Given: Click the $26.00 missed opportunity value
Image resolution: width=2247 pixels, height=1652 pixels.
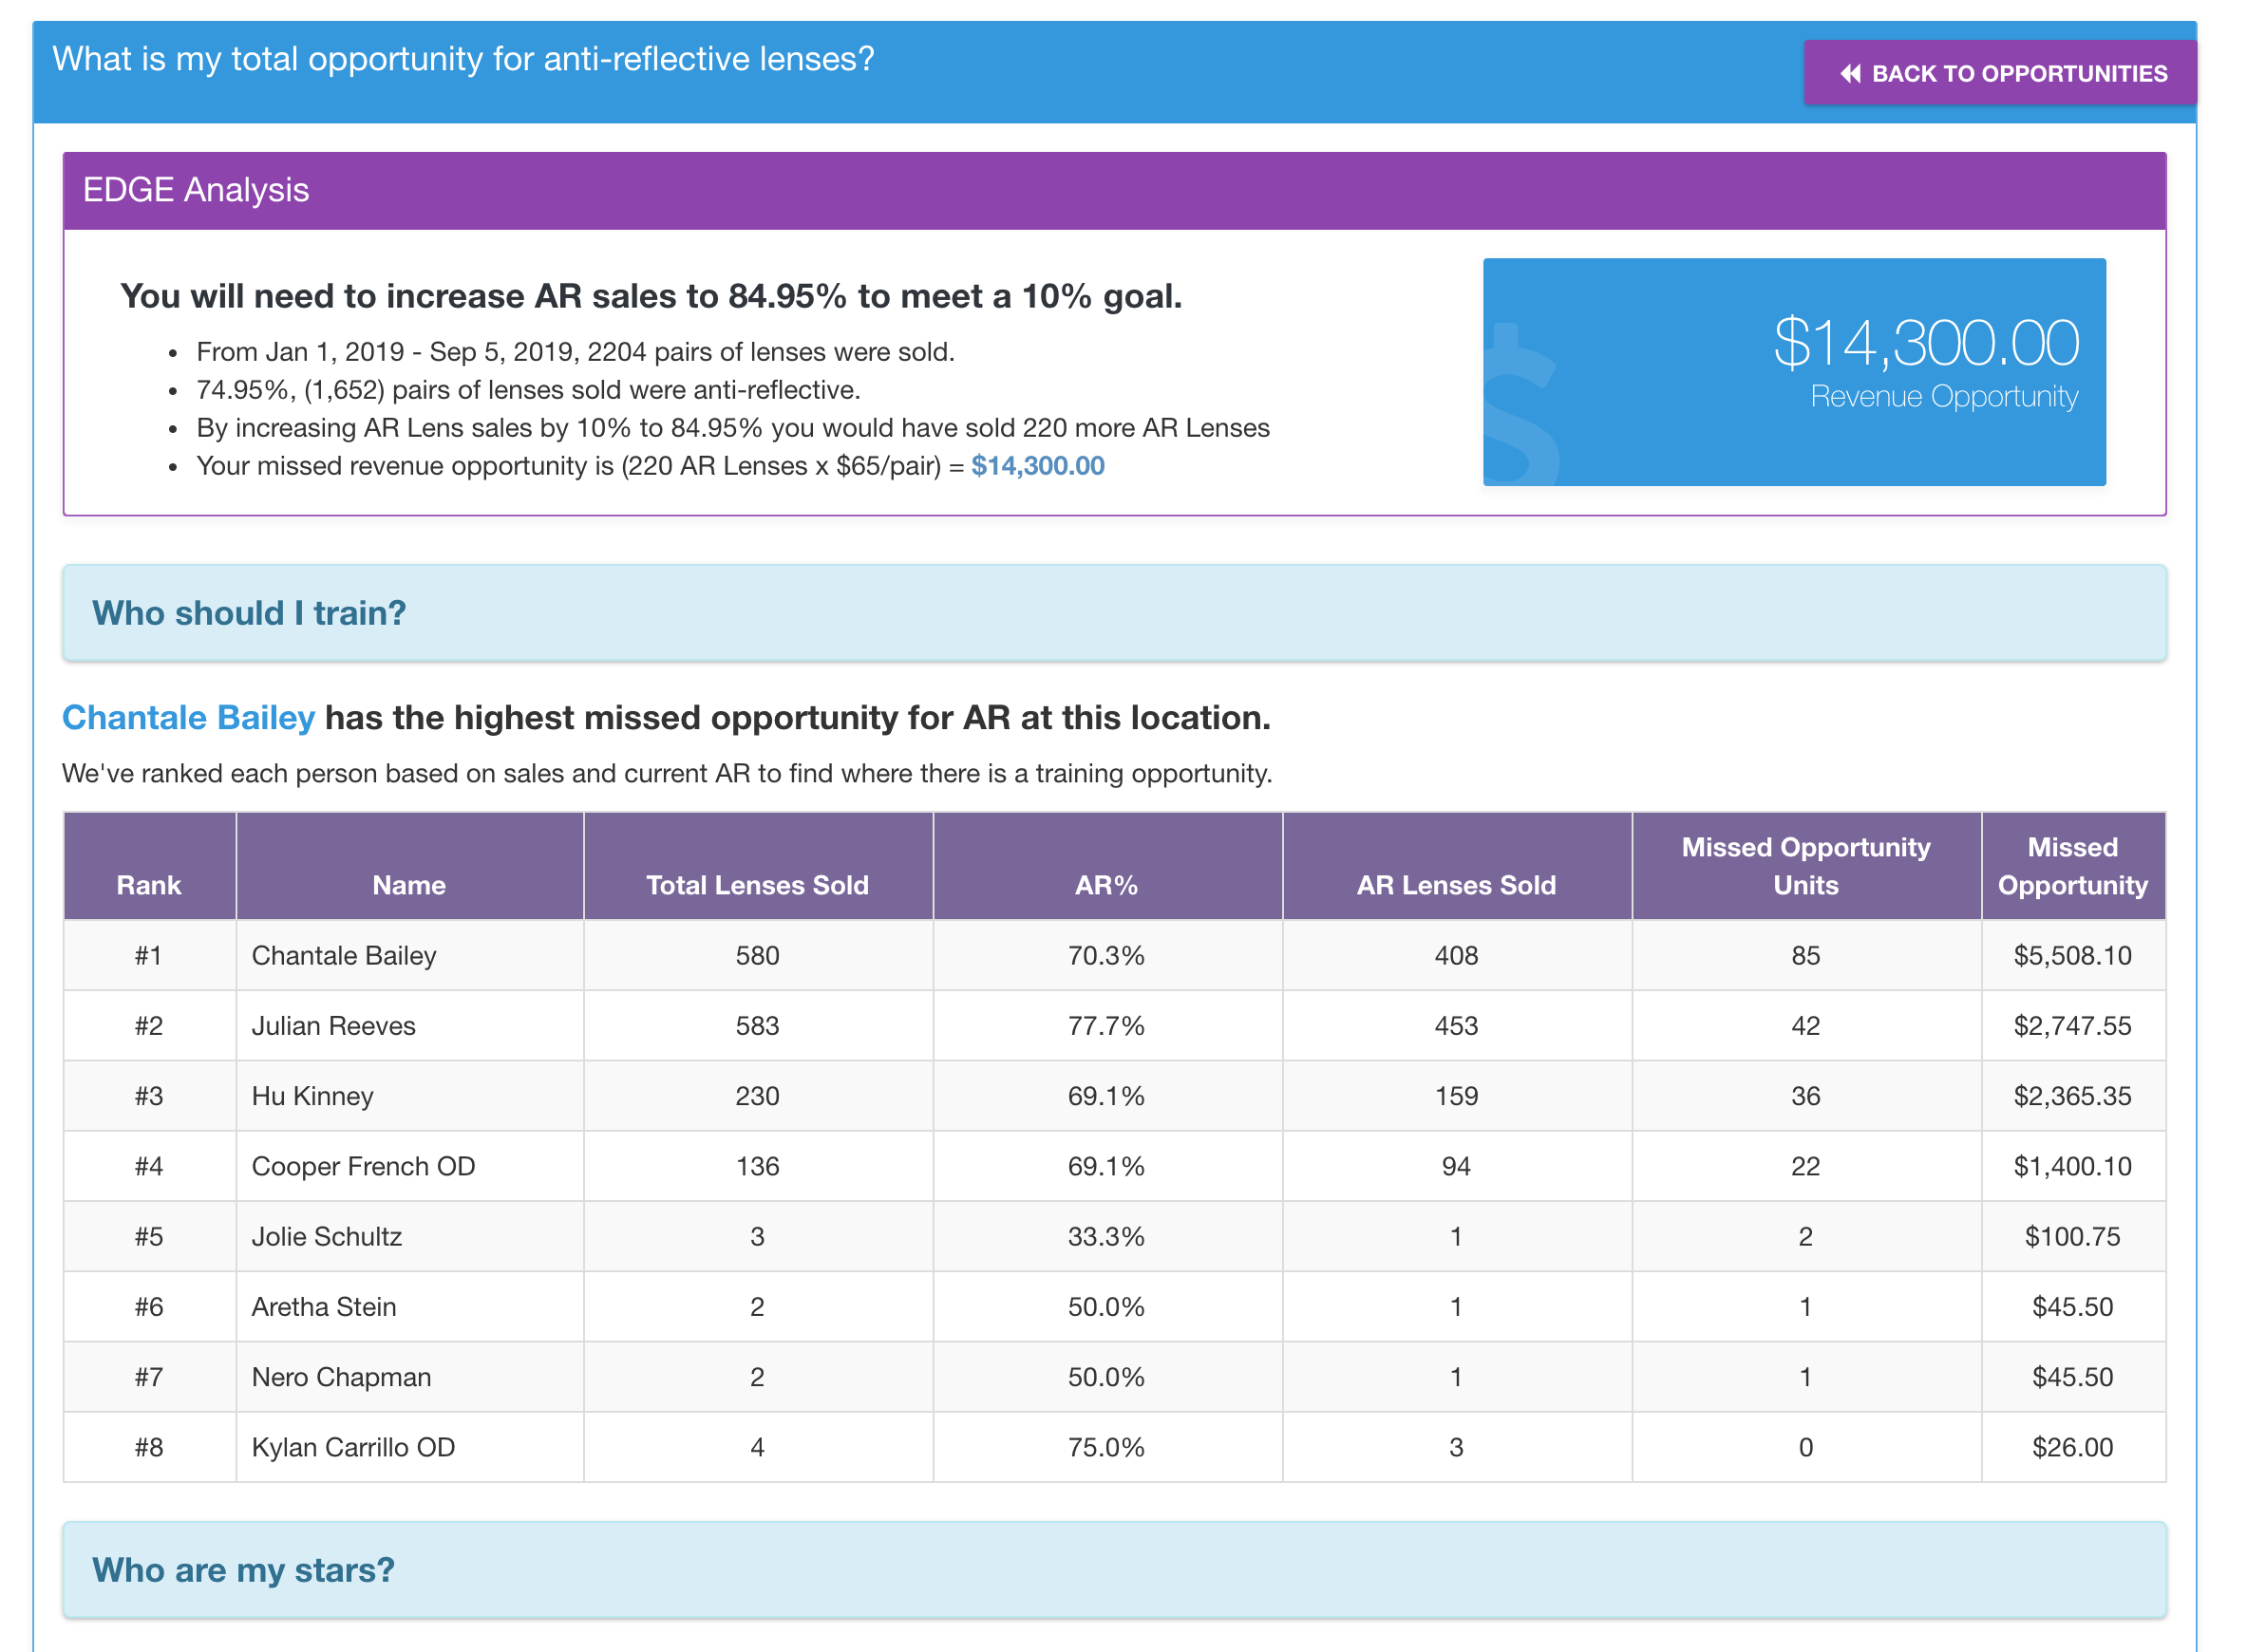Looking at the screenshot, I should click(2072, 1447).
